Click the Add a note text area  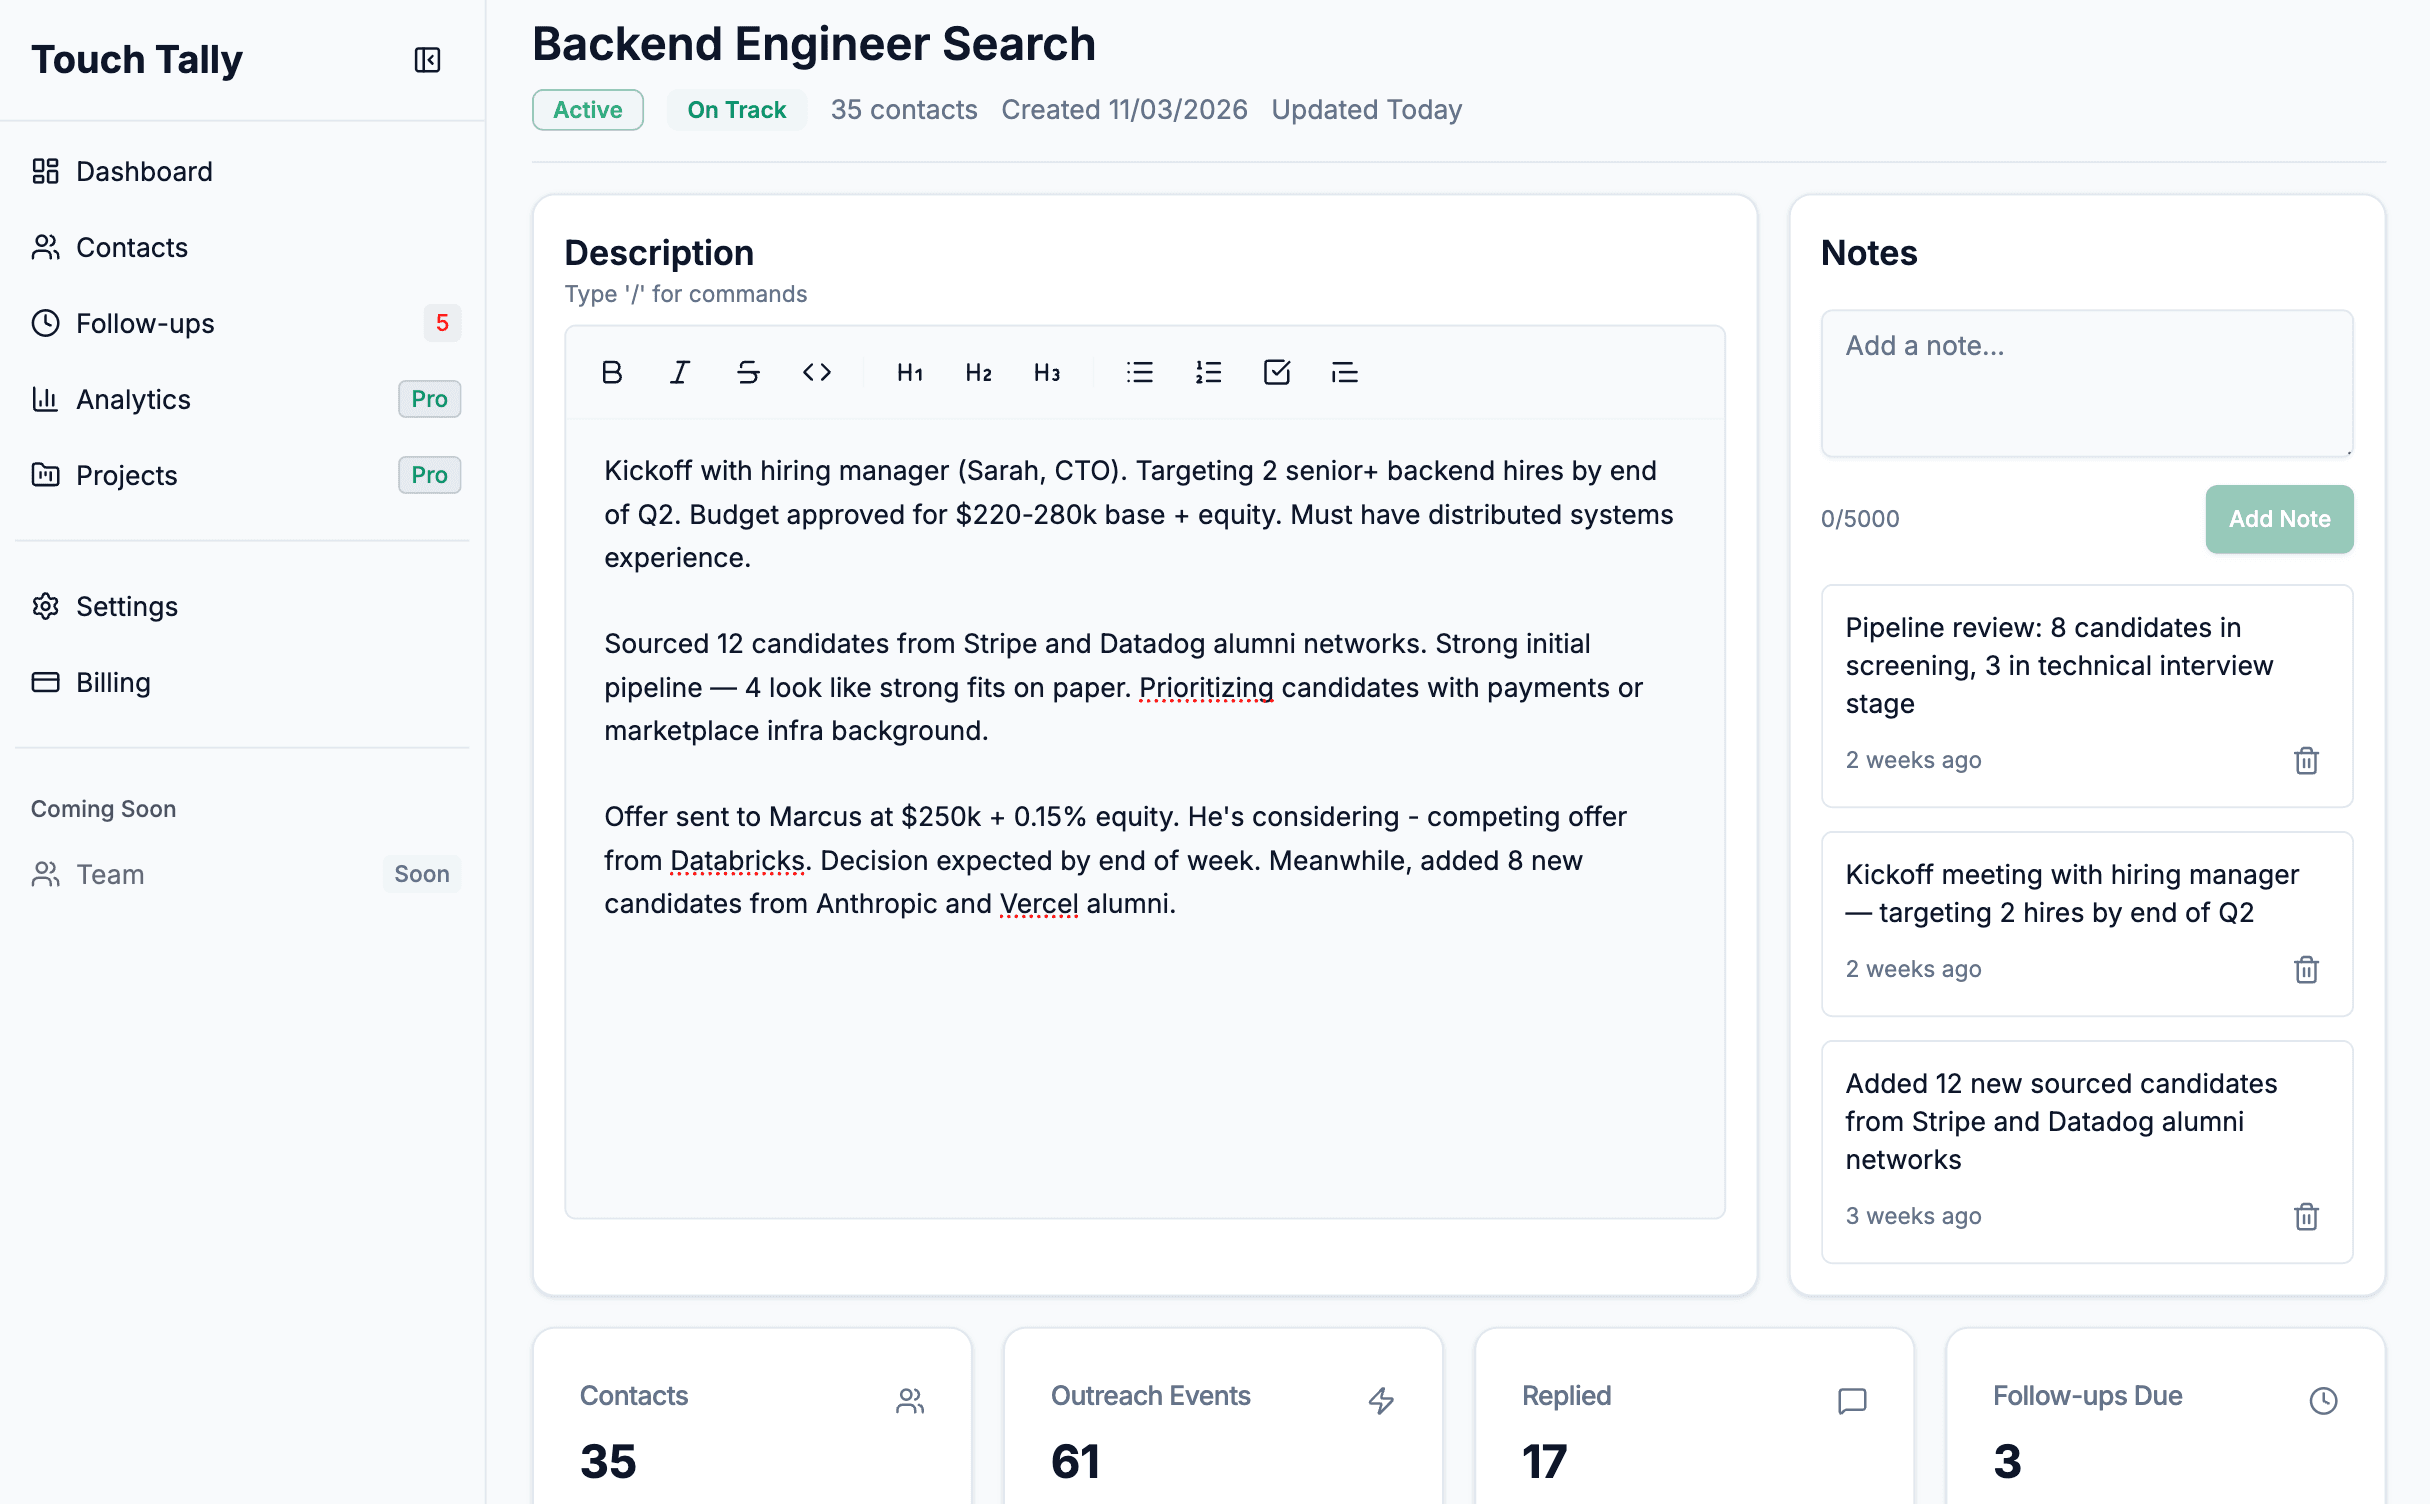[2086, 383]
